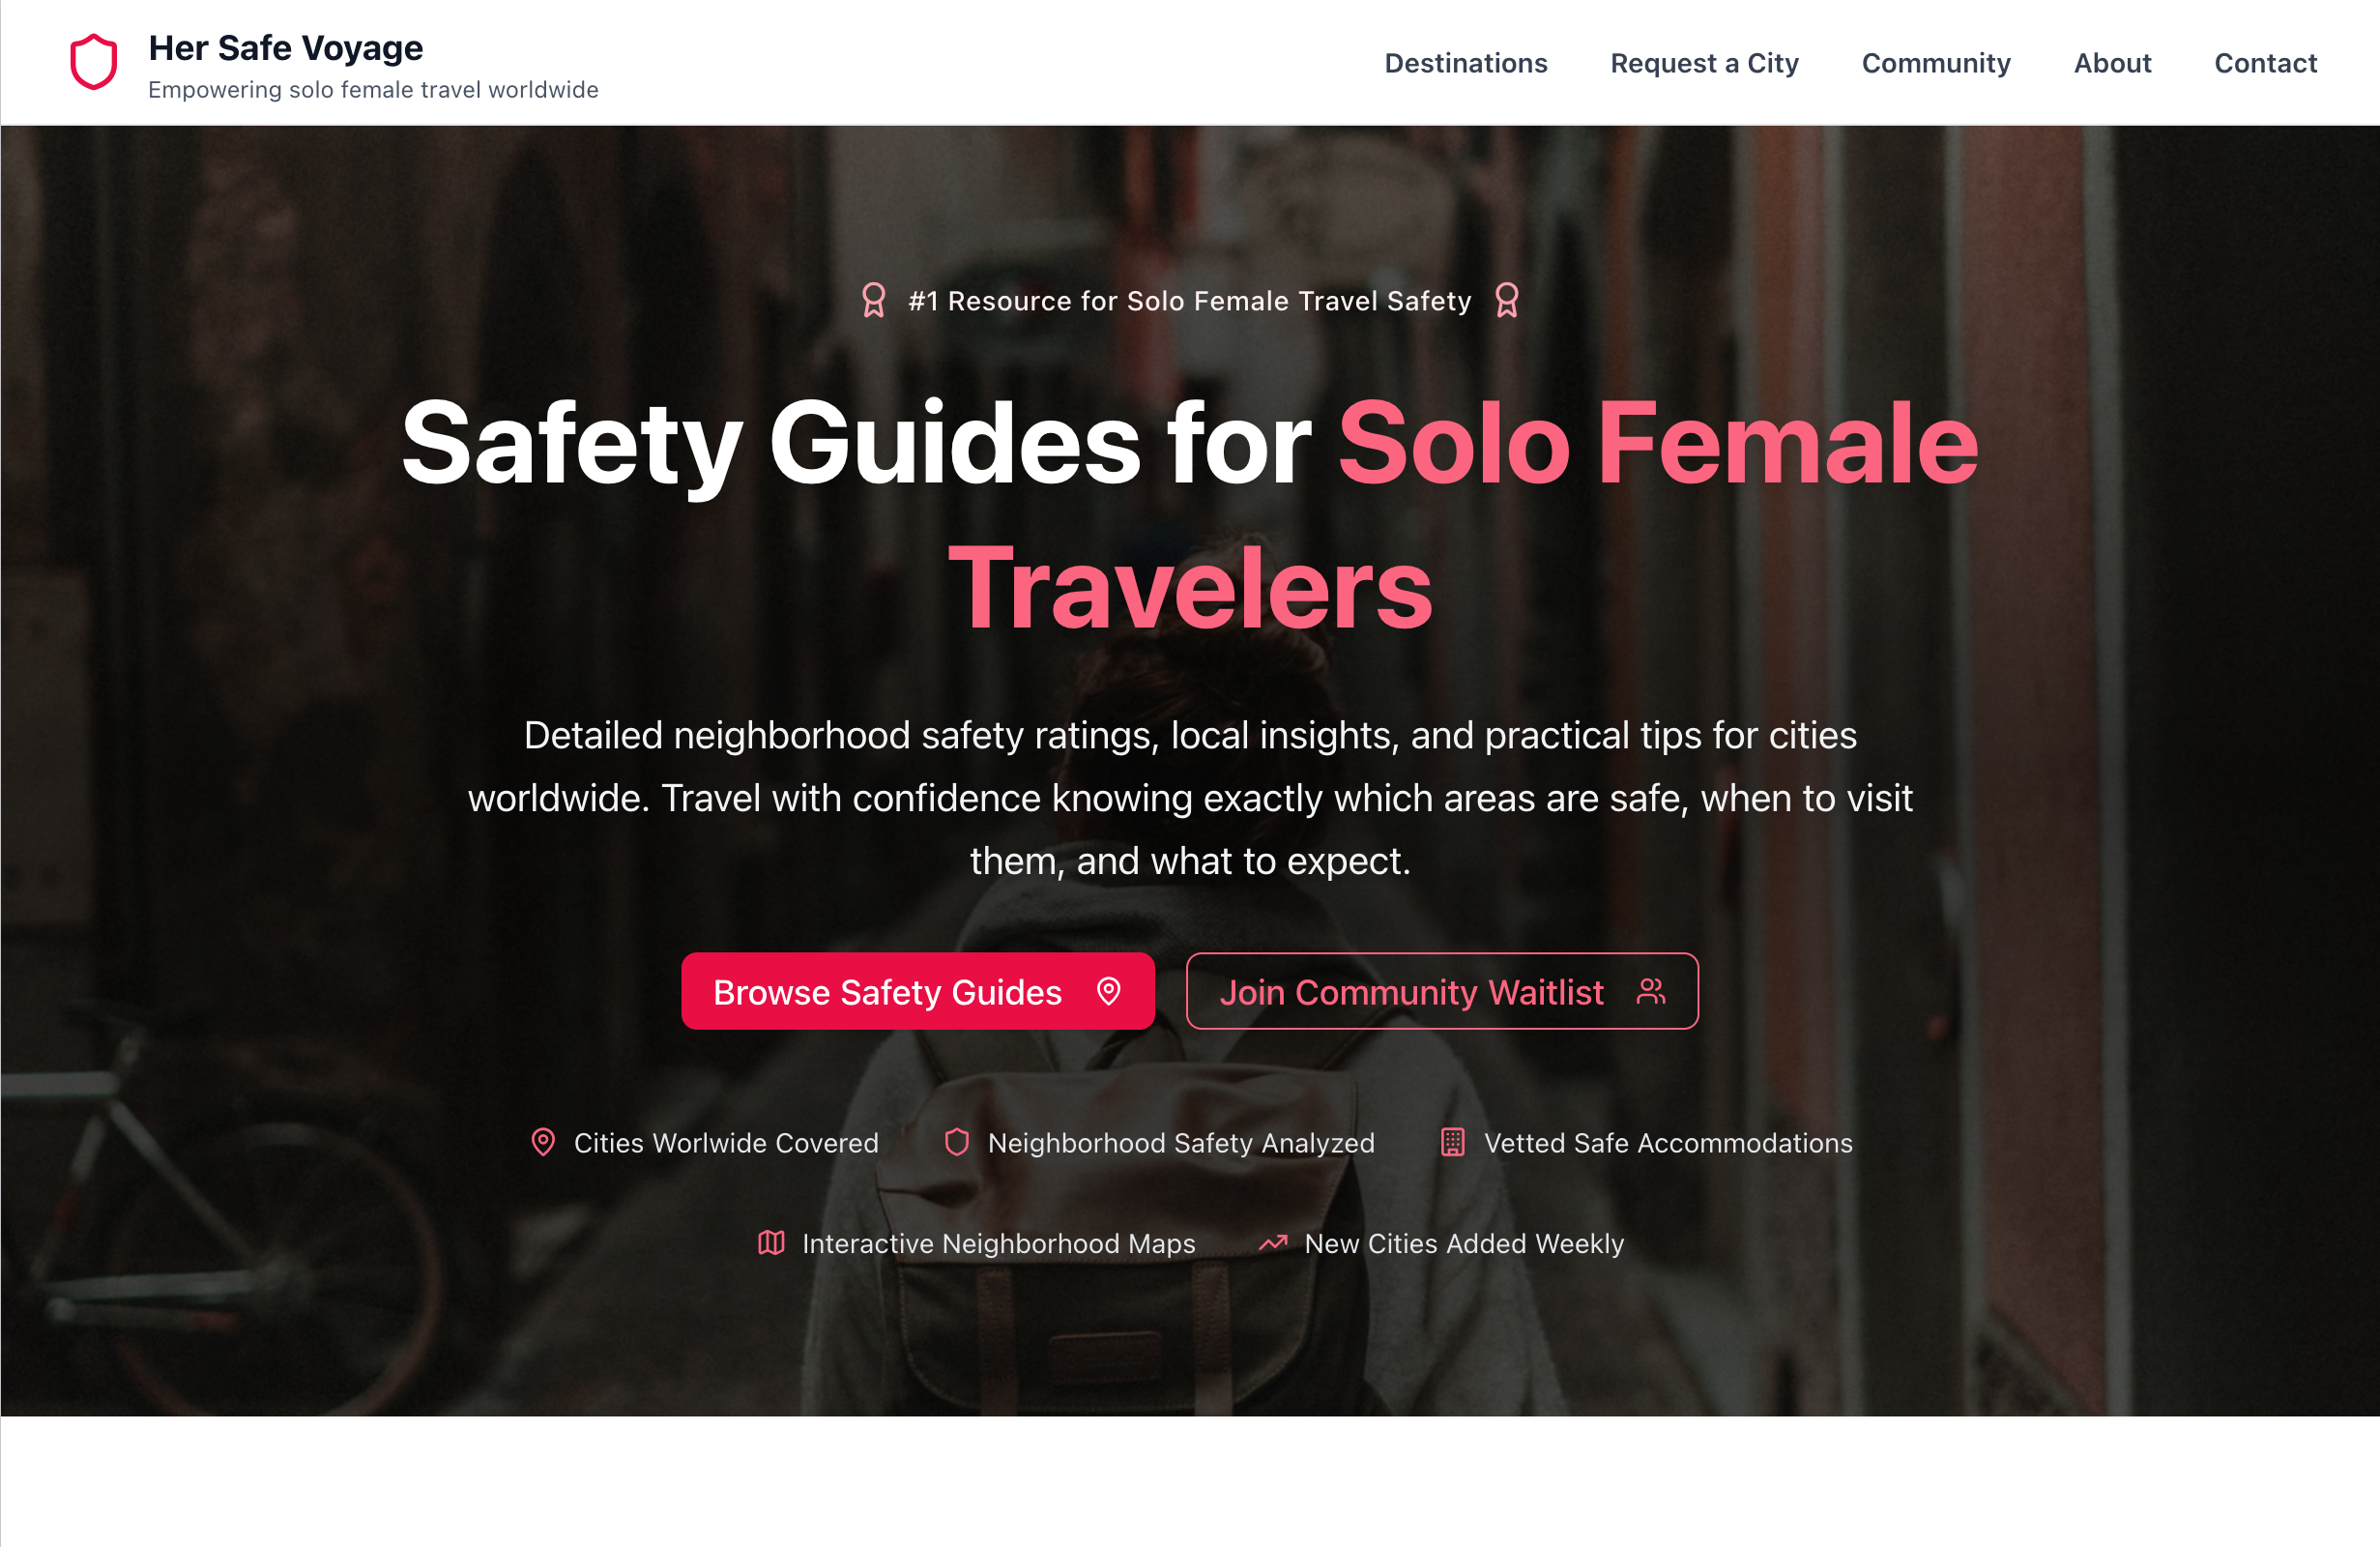Open the Request a City page
The width and height of the screenshot is (2380, 1547).
(1704, 63)
